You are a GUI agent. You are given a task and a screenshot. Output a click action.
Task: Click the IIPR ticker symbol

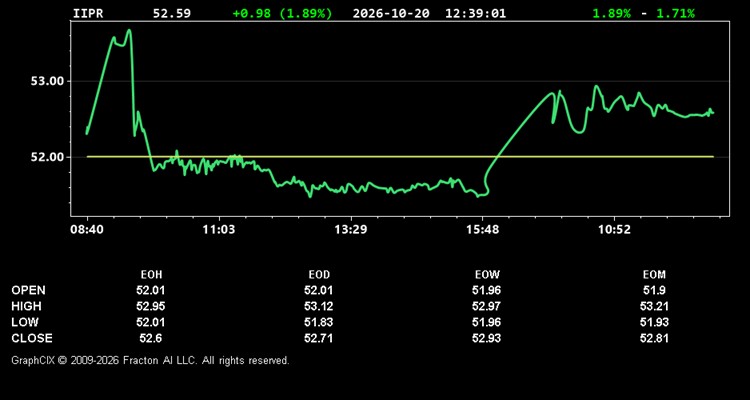pyautogui.click(x=88, y=13)
